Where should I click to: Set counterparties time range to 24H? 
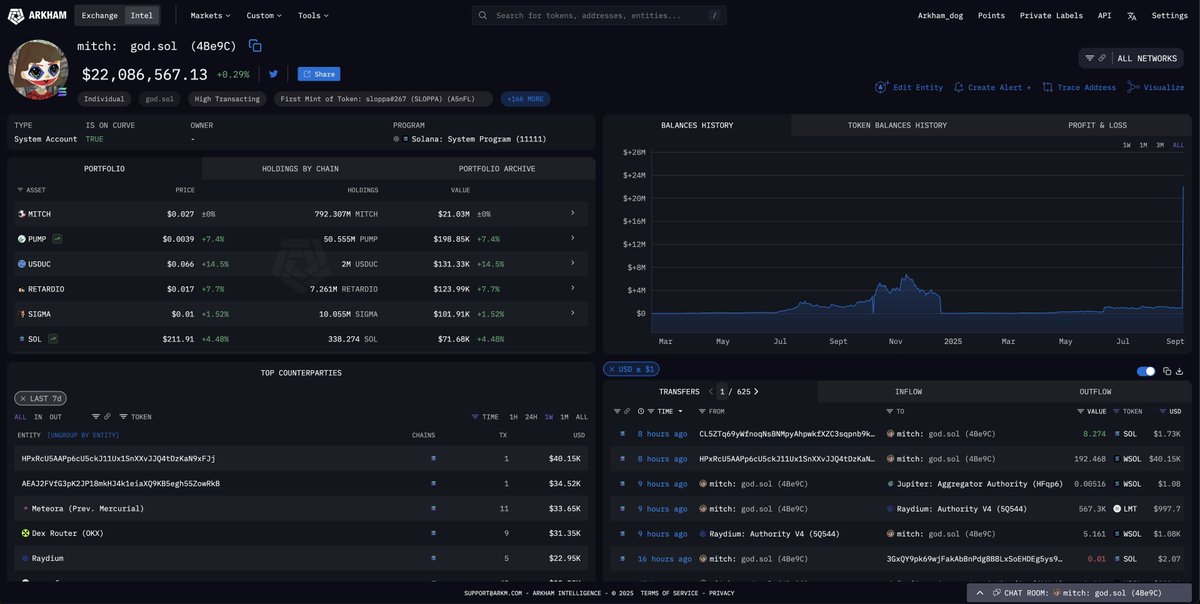tap(529, 416)
